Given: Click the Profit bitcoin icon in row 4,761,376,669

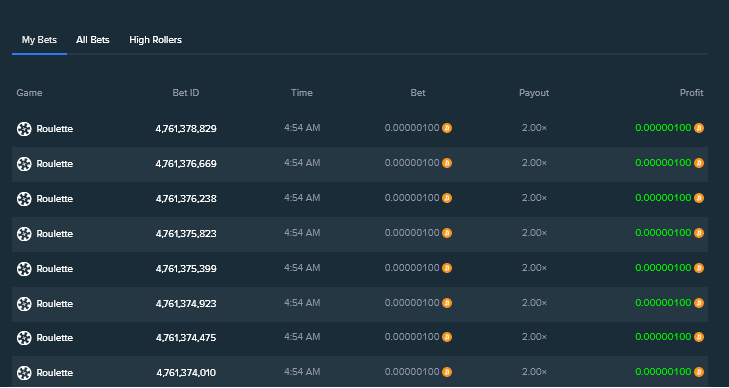Looking at the screenshot, I should click(x=699, y=163).
